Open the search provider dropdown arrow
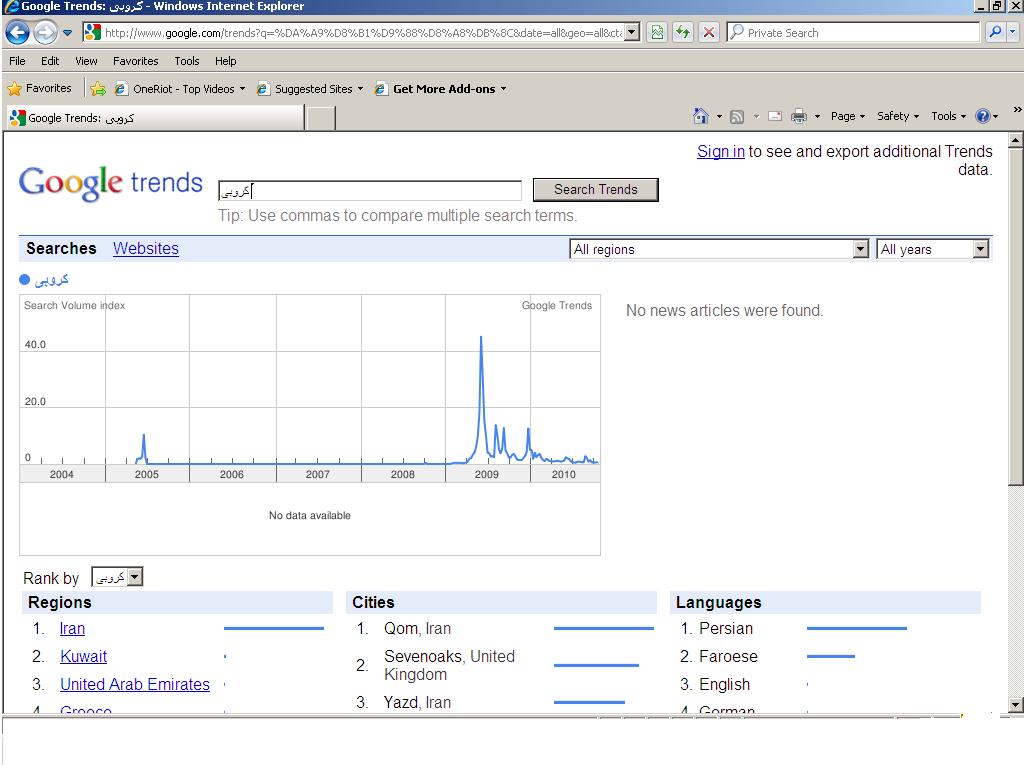1024x768 pixels. click(1012, 32)
